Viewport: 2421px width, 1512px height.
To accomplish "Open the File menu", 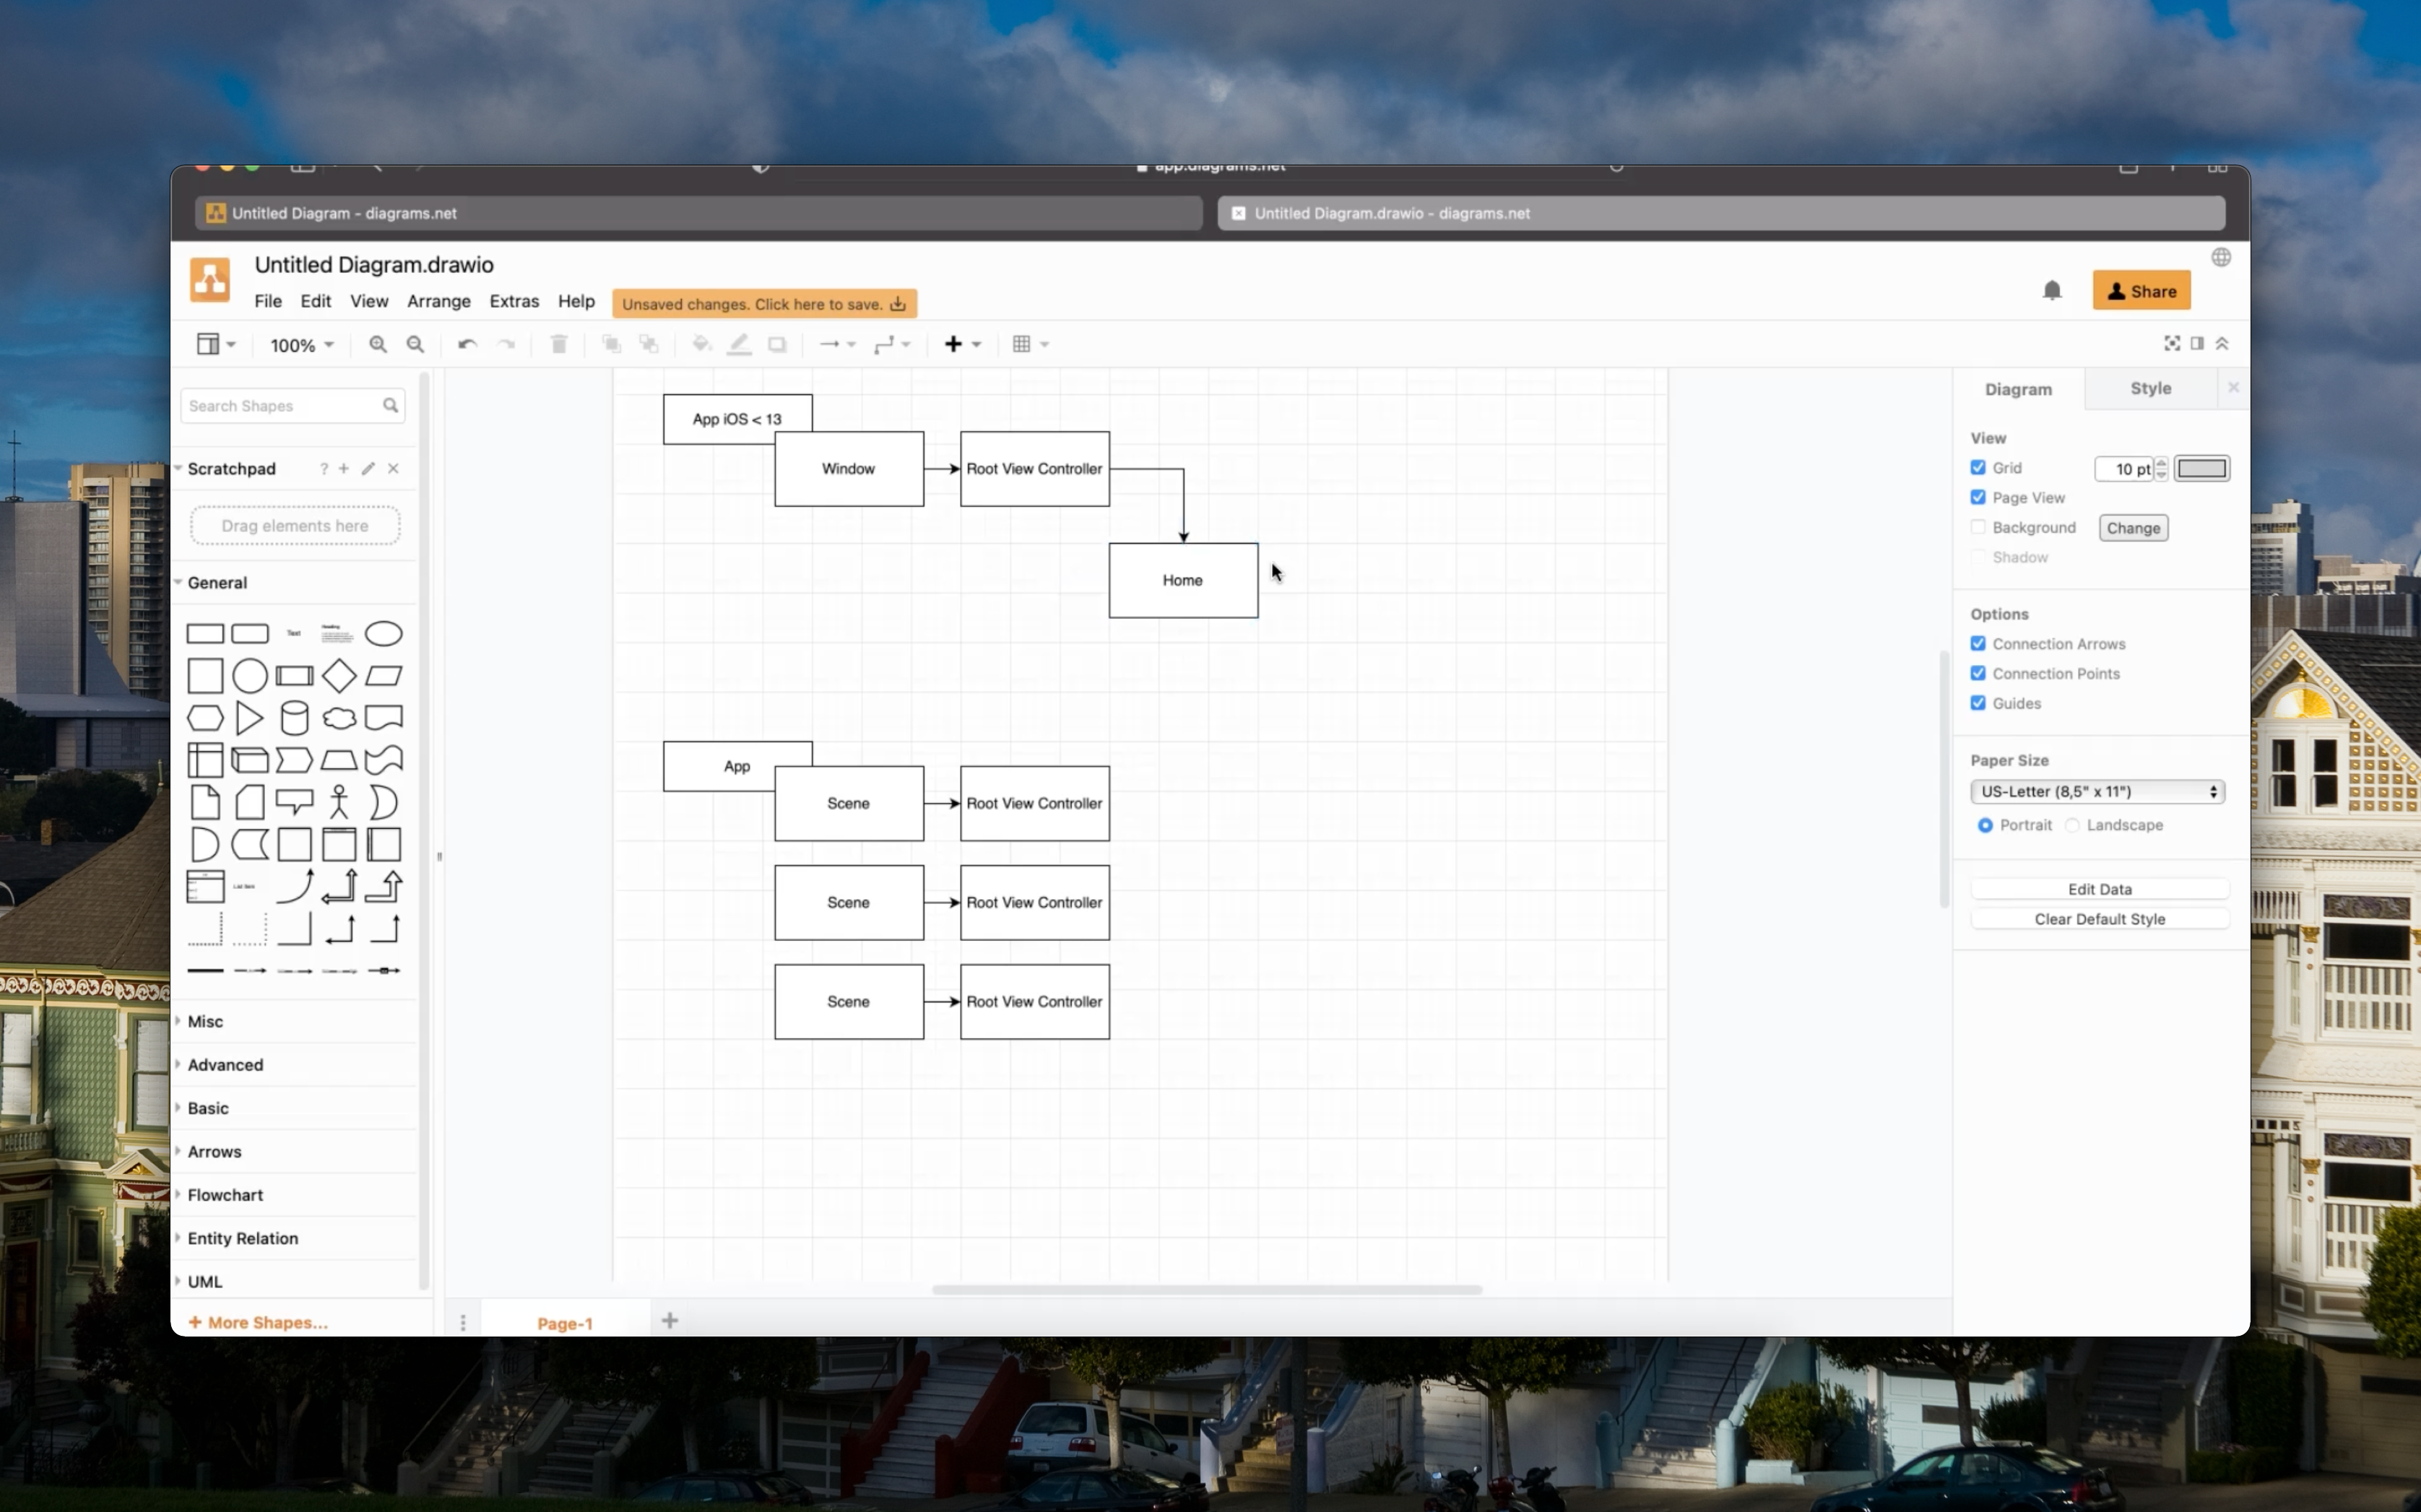I will click(x=267, y=301).
